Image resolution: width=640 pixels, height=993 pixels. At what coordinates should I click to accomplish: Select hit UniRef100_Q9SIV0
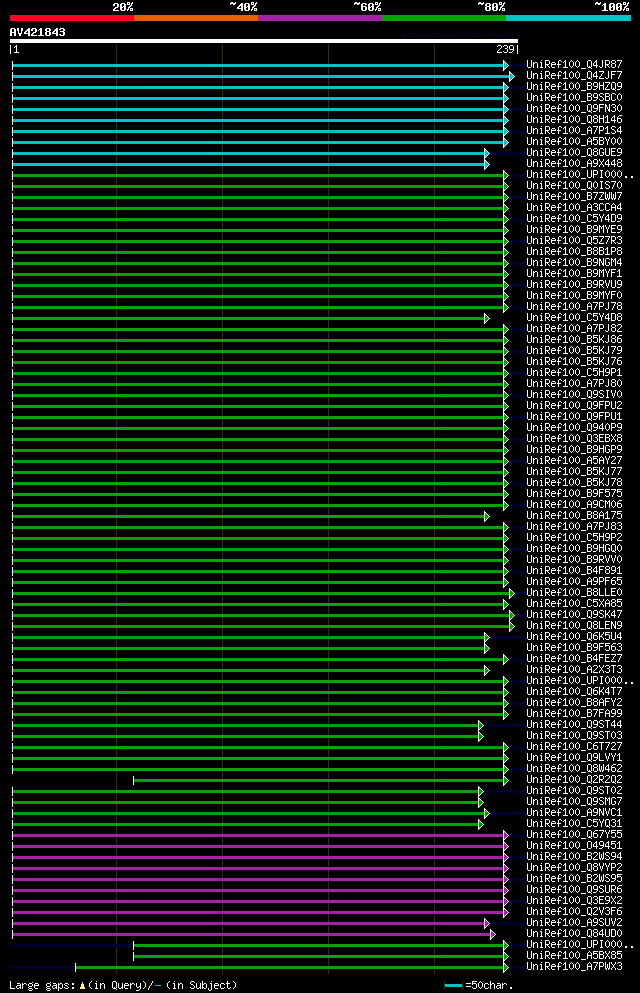[x=574, y=395]
